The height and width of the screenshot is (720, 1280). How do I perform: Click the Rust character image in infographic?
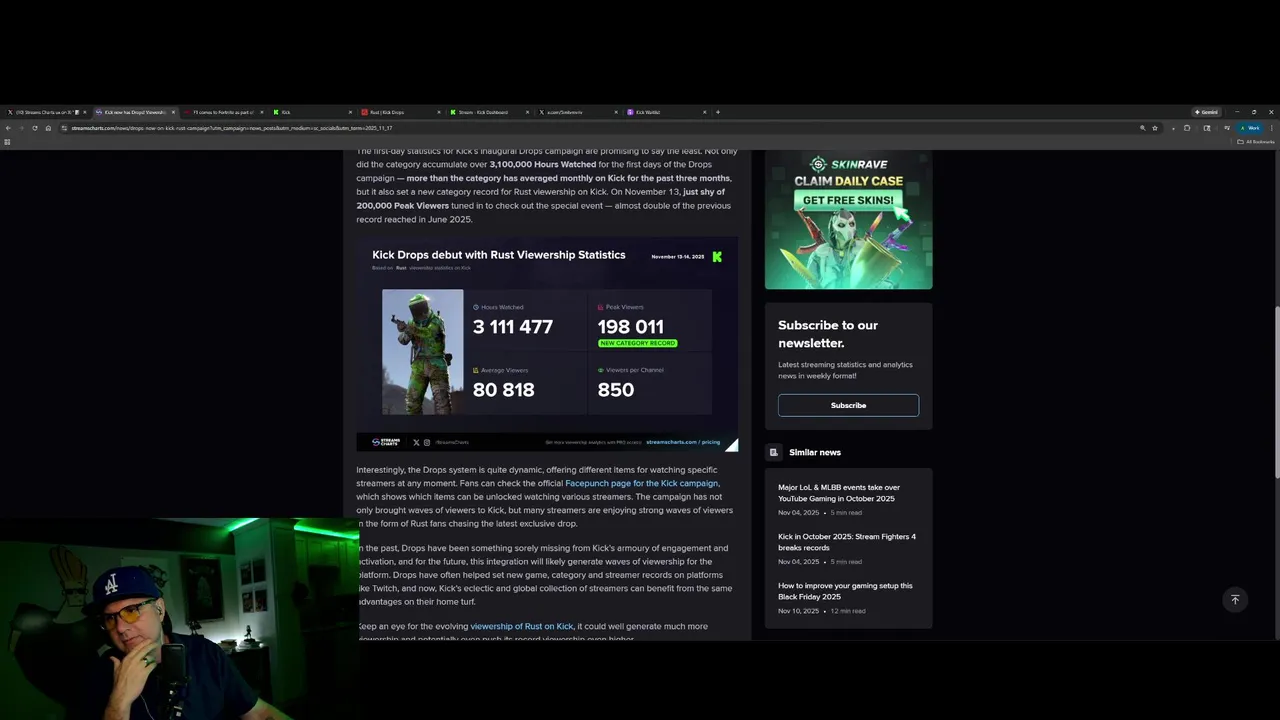422,352
